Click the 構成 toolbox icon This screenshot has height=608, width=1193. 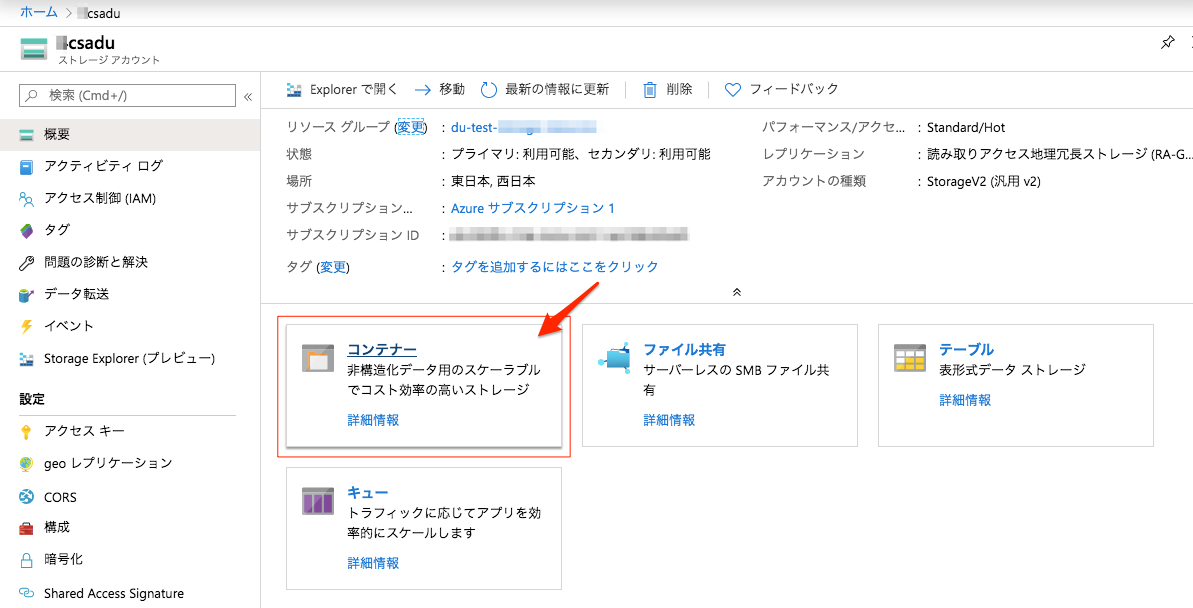coord(27,527)
